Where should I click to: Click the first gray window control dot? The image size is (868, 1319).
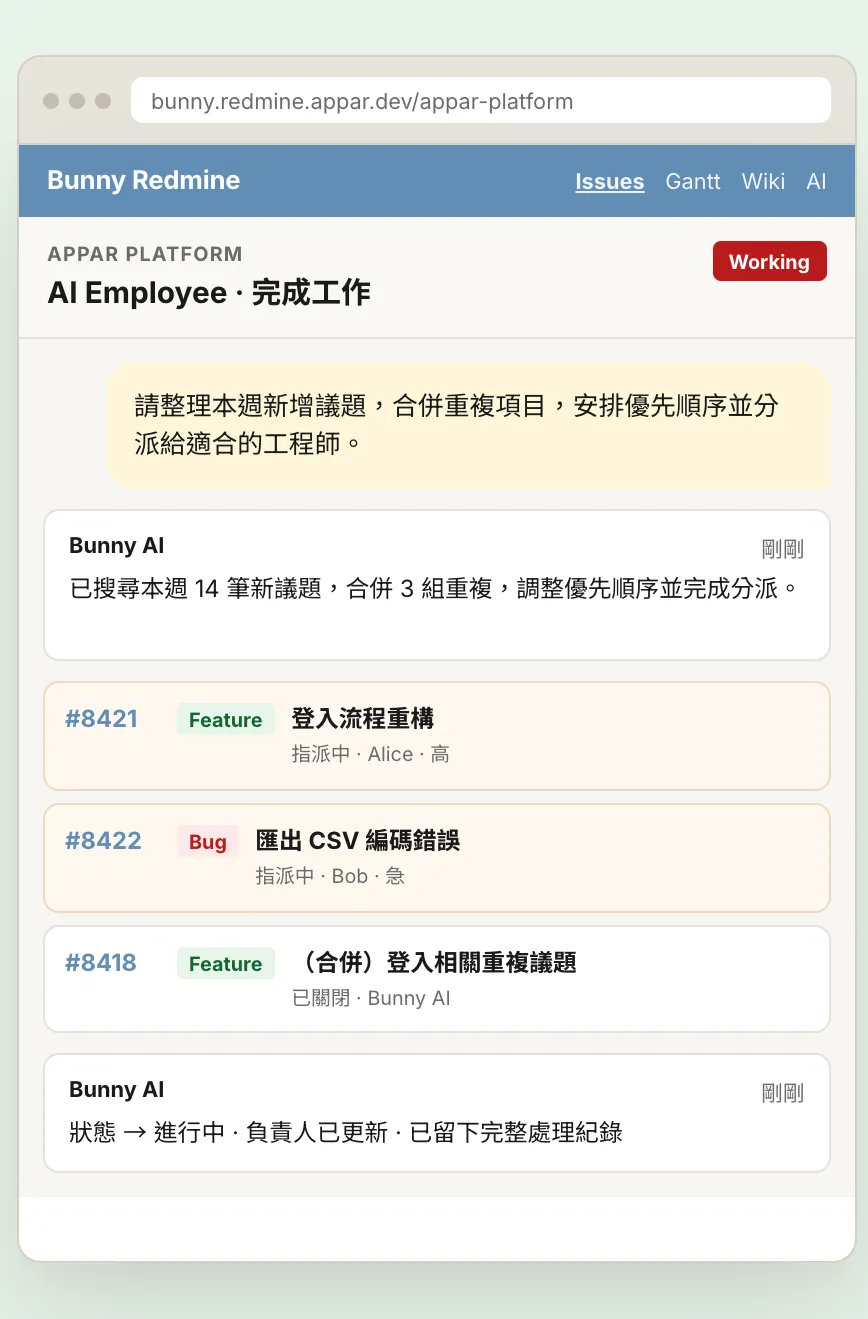[51, 101]
